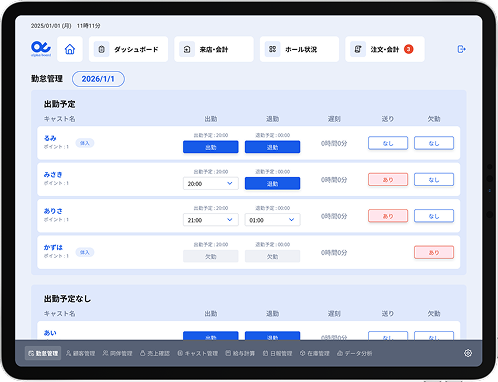Viewport: 498px width, 382px height.
Task: Open cast profile link かずは
Action: click(x=53, y=247)
